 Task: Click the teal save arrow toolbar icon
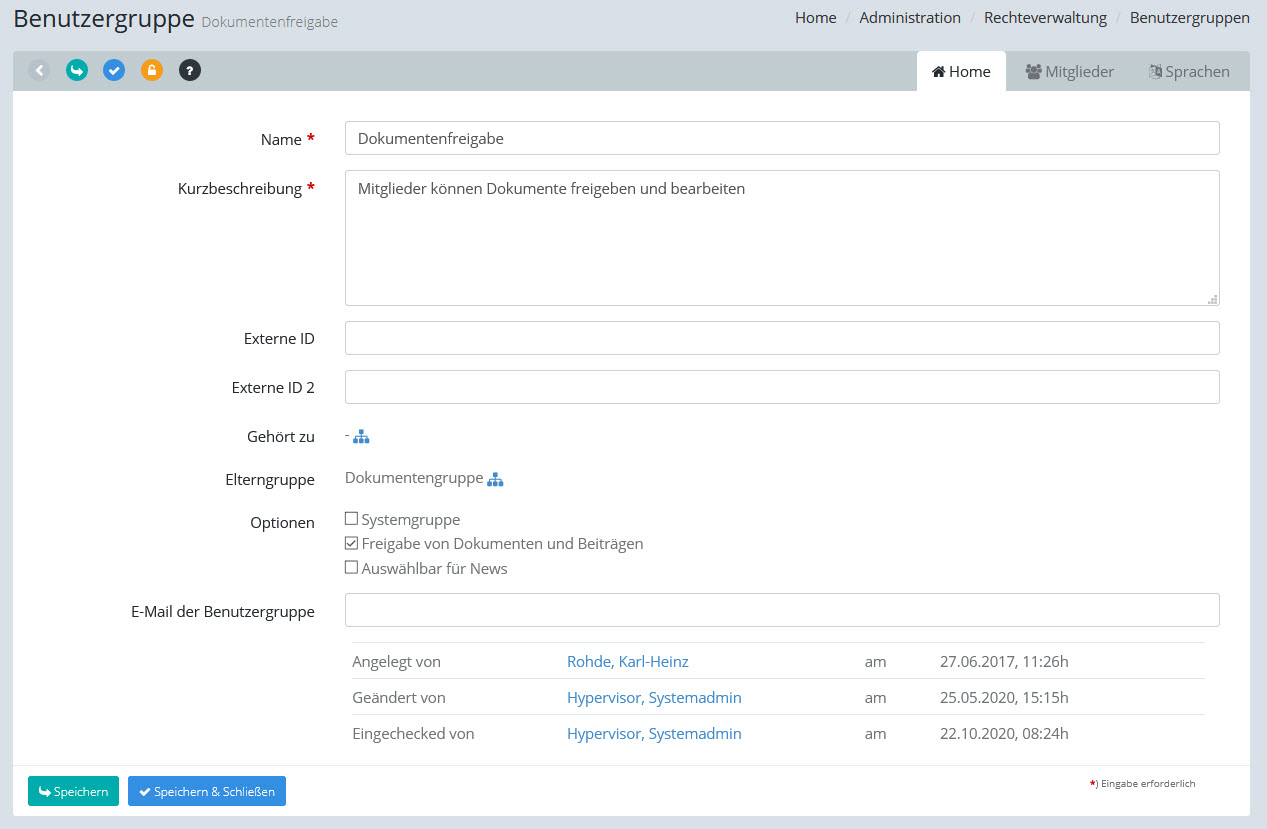tap(77, 70)
